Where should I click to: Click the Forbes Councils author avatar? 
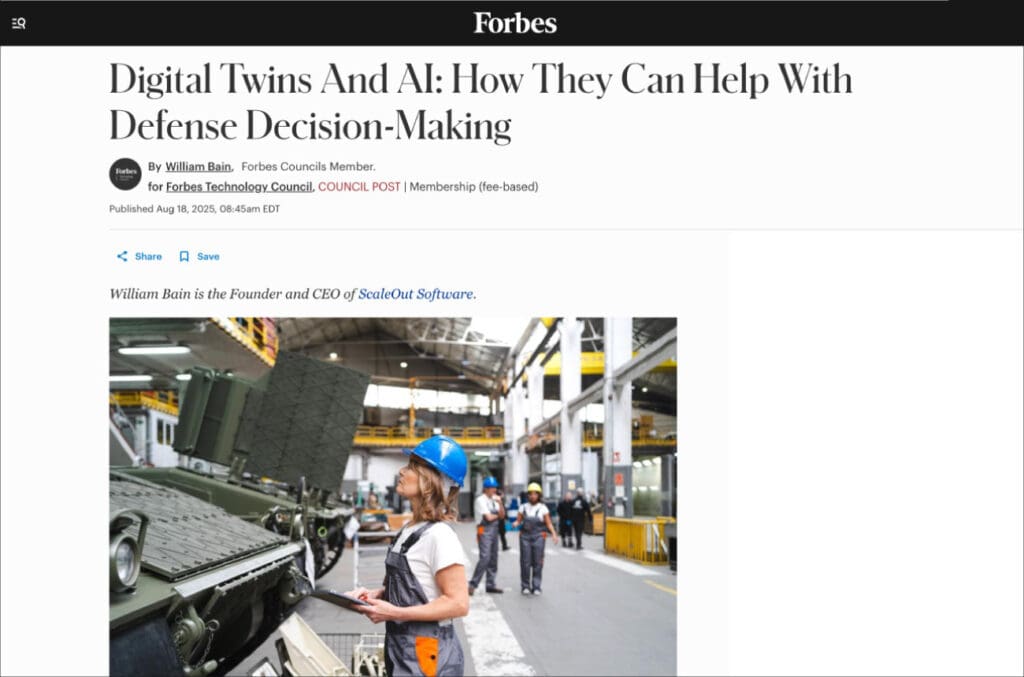pyautogui.click(x=125, y=174)
